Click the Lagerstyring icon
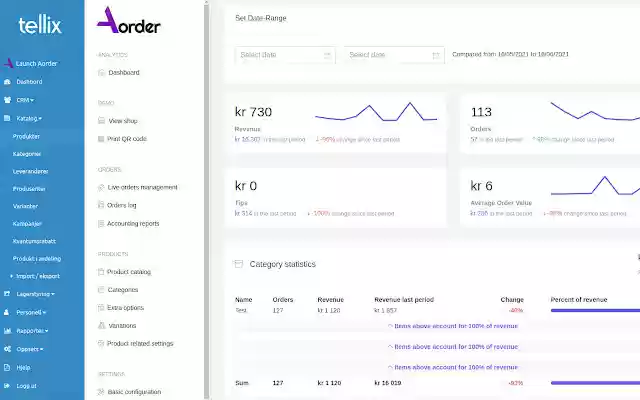 pos(7,294)
